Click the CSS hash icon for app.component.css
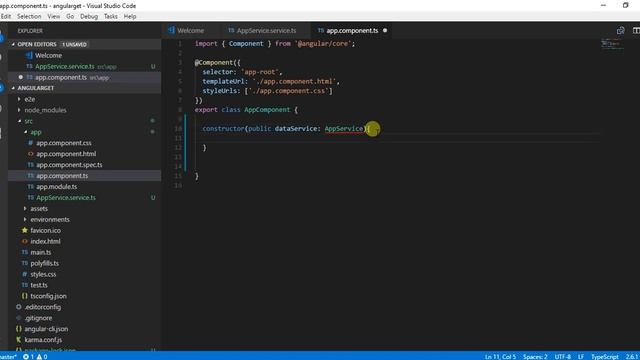This screenshot has width=640, height=360. [31, 143]
